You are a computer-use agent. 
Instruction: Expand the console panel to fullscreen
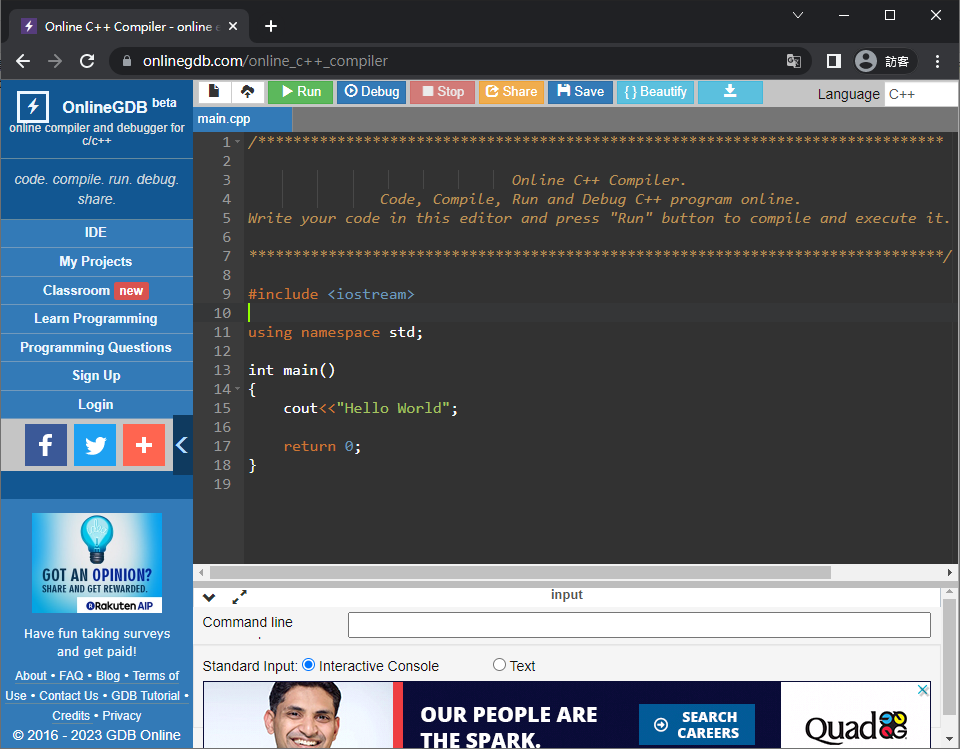240,597
